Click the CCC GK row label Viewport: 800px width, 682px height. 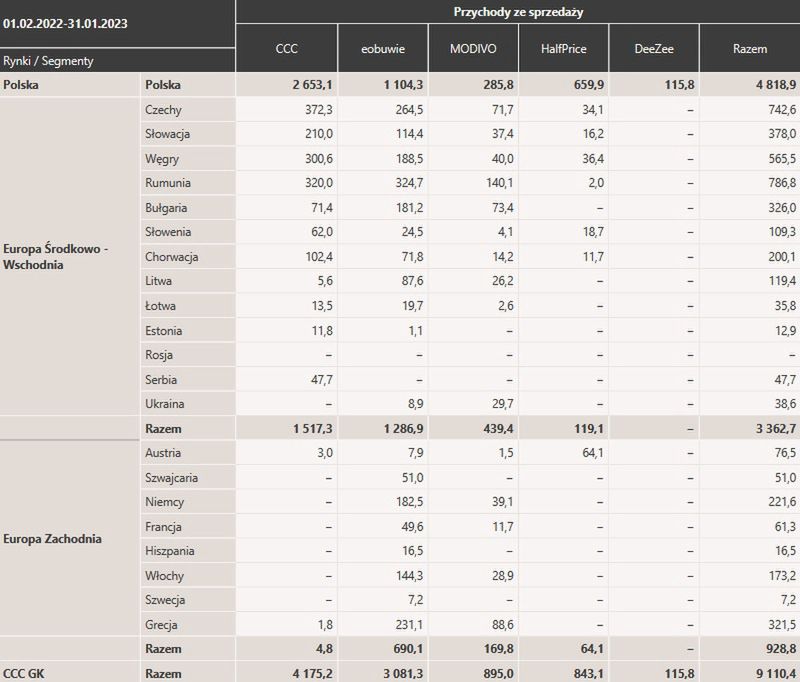coord(23,673)
